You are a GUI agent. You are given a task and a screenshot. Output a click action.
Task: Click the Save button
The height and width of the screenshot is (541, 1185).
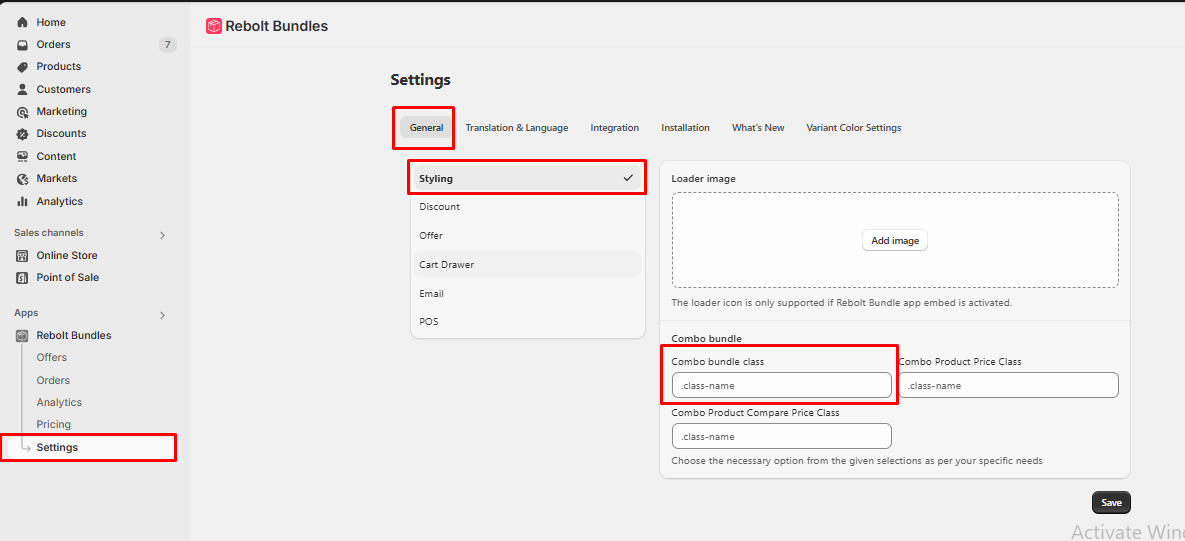tap(1111, 502)
